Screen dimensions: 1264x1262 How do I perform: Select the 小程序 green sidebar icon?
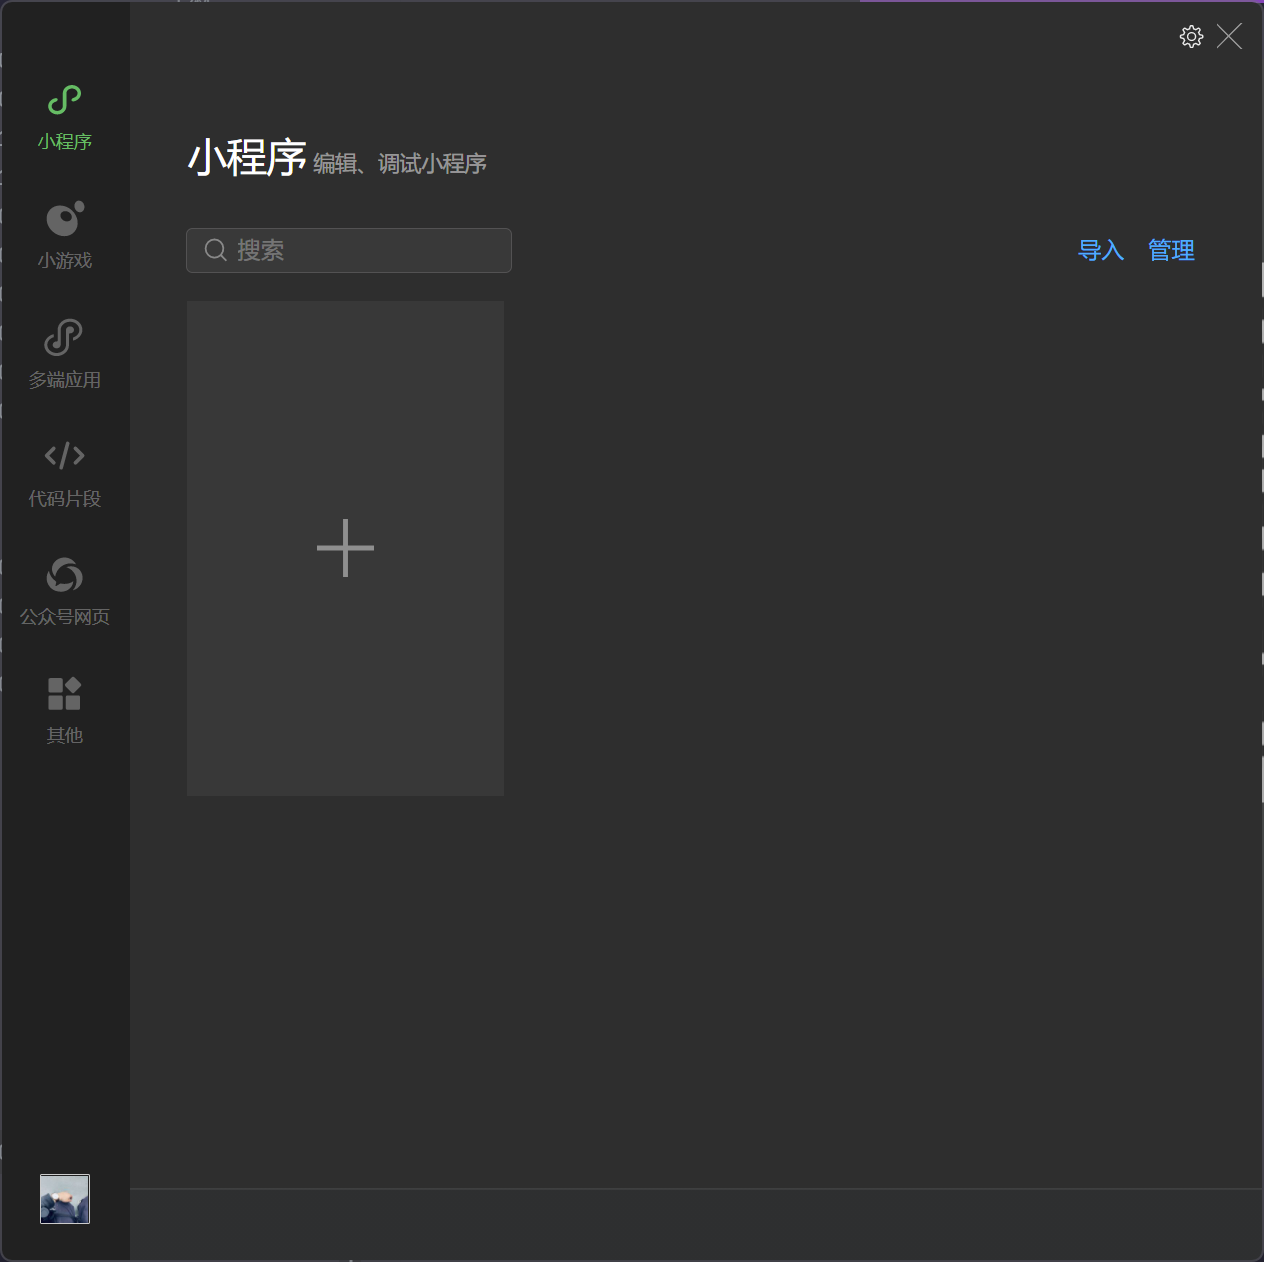coord(65,100)
